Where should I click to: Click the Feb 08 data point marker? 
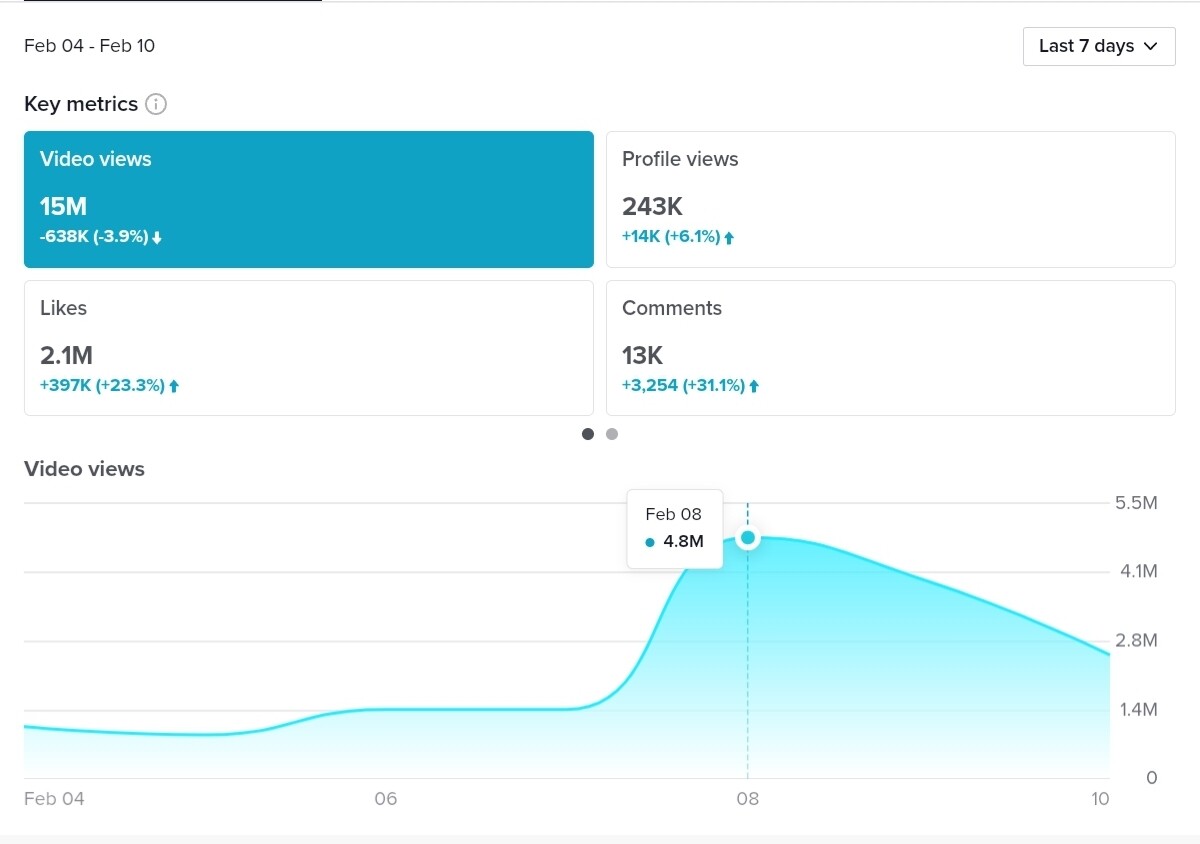tap(748, 538)
